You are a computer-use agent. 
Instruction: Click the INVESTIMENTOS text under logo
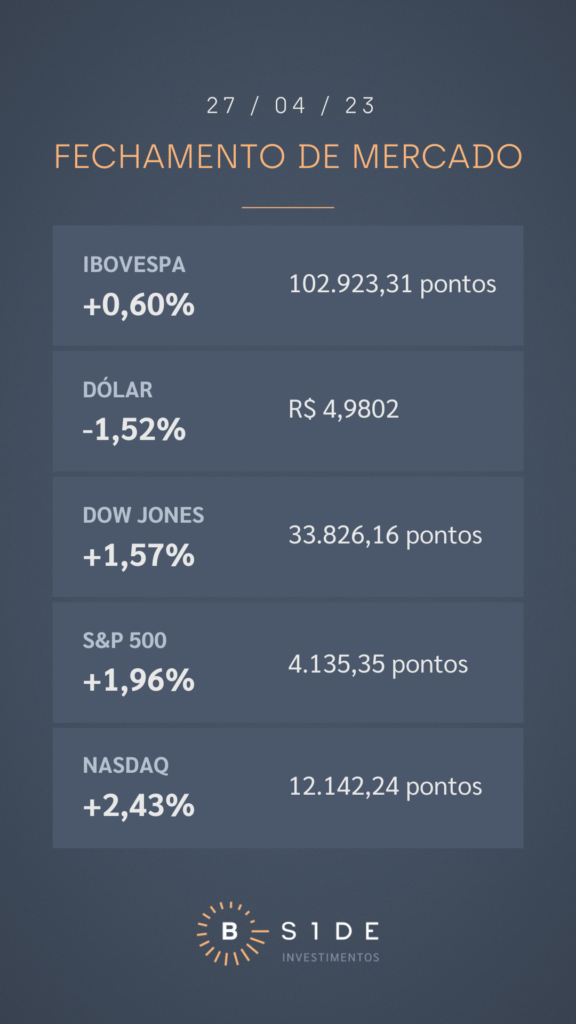[330, 957]
